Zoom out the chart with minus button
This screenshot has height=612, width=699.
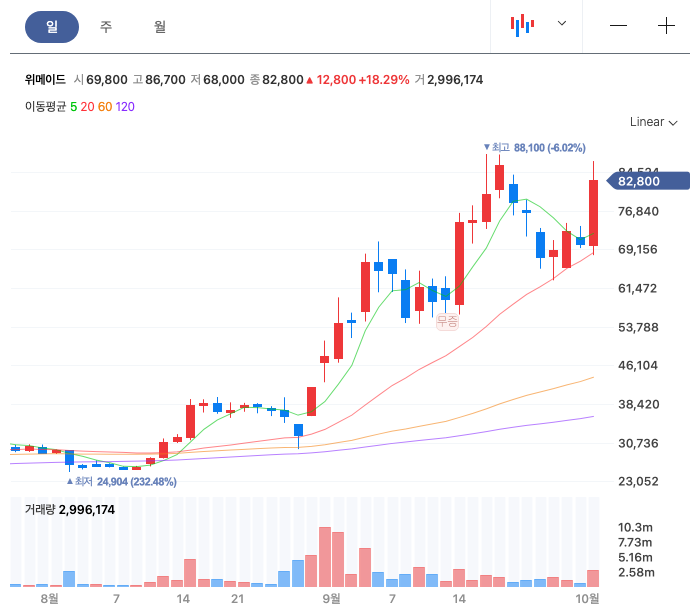618,25
